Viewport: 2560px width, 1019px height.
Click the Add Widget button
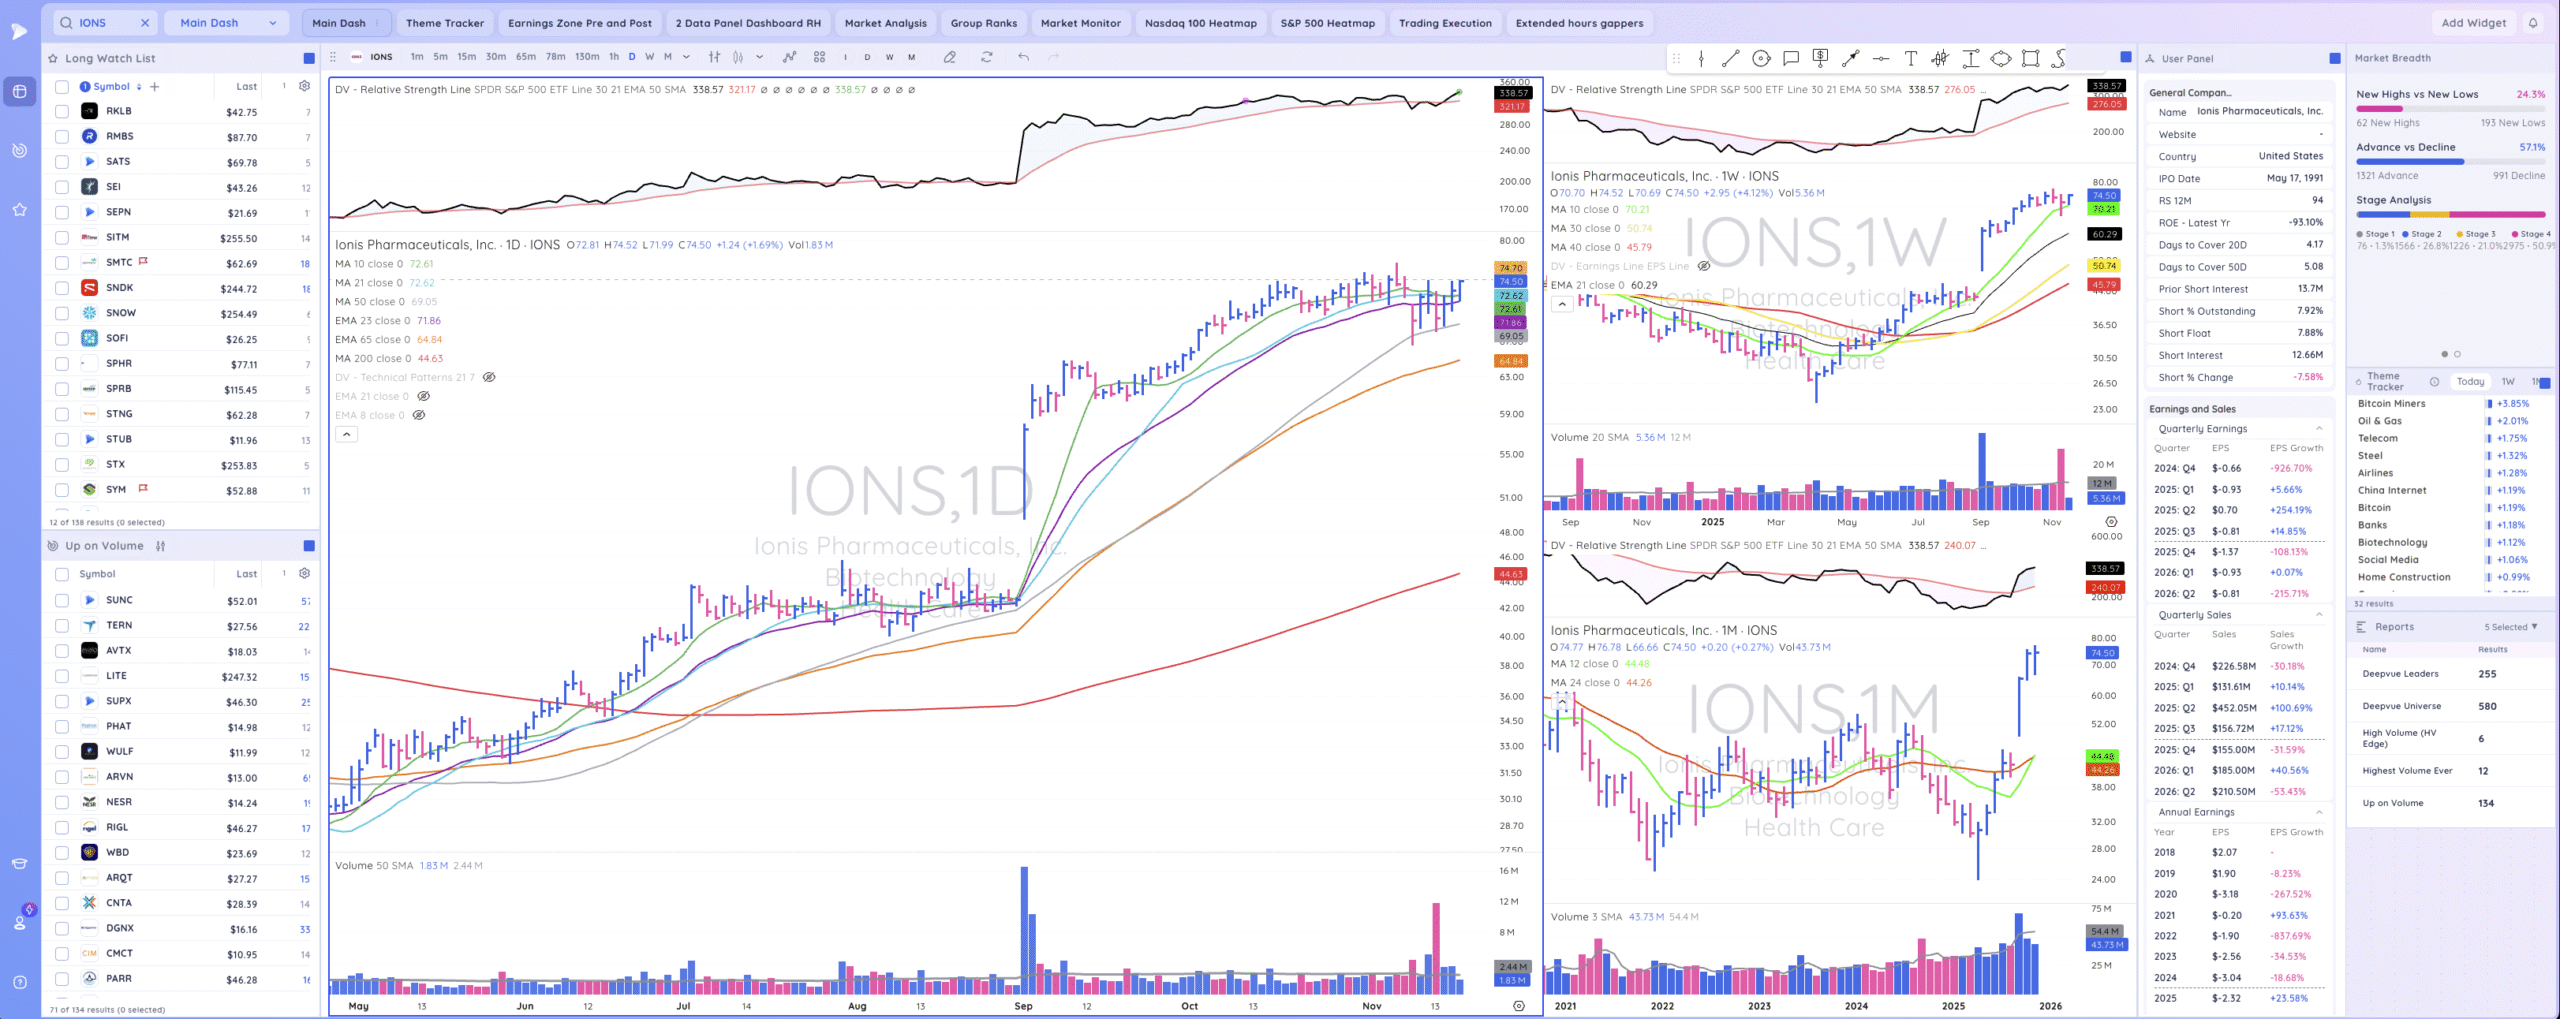[2473, 23]
